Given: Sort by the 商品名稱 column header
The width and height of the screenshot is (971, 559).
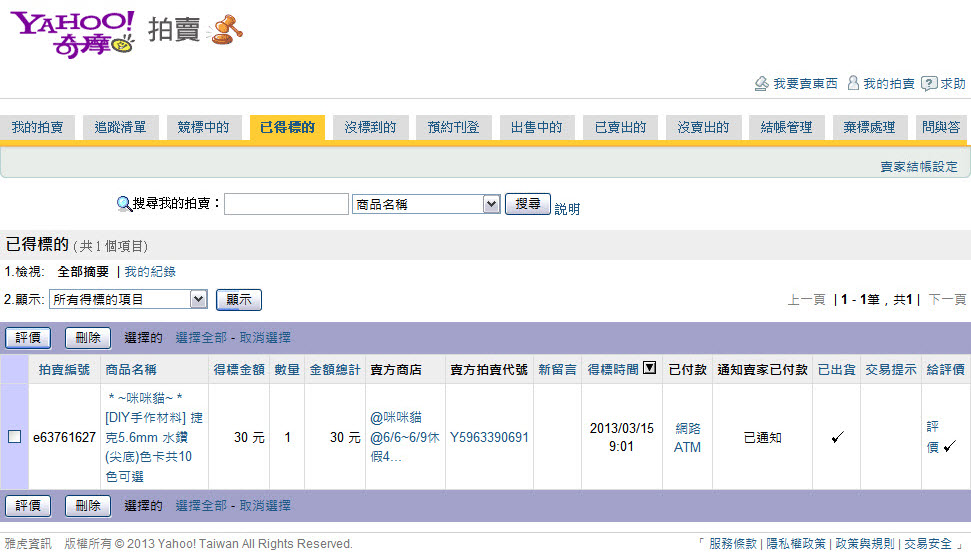Looking at the screenshot, I should [x=131, y=370].
